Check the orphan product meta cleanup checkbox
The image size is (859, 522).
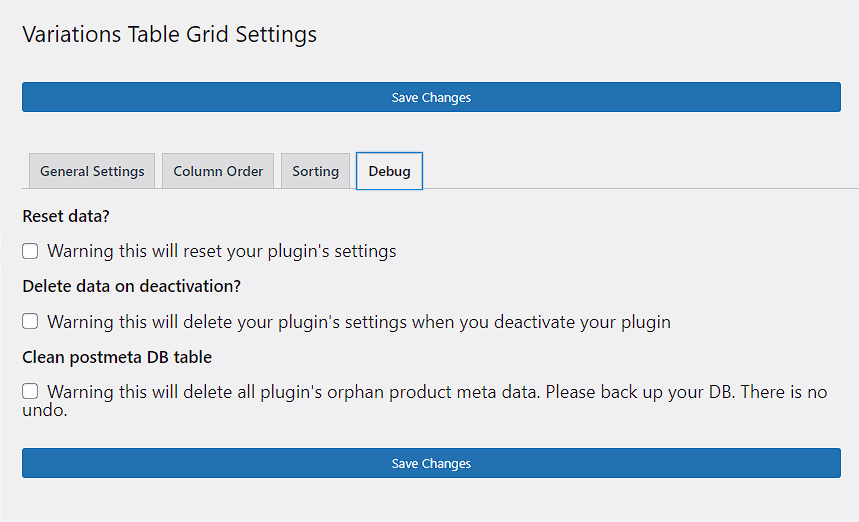(31, 392)
